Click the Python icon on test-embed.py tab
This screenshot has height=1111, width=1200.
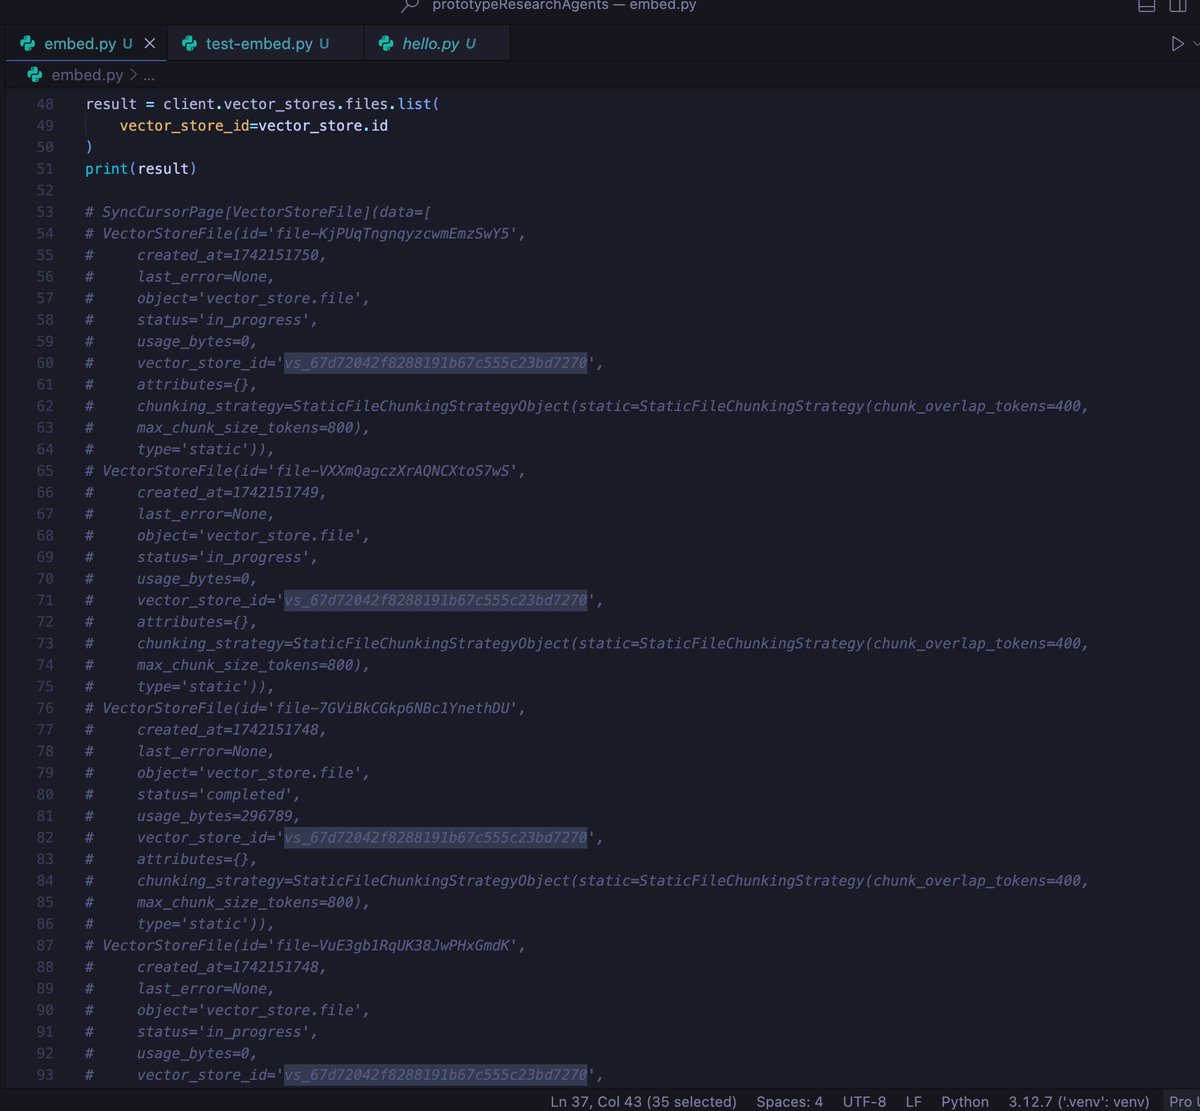[x=188, y=44]
